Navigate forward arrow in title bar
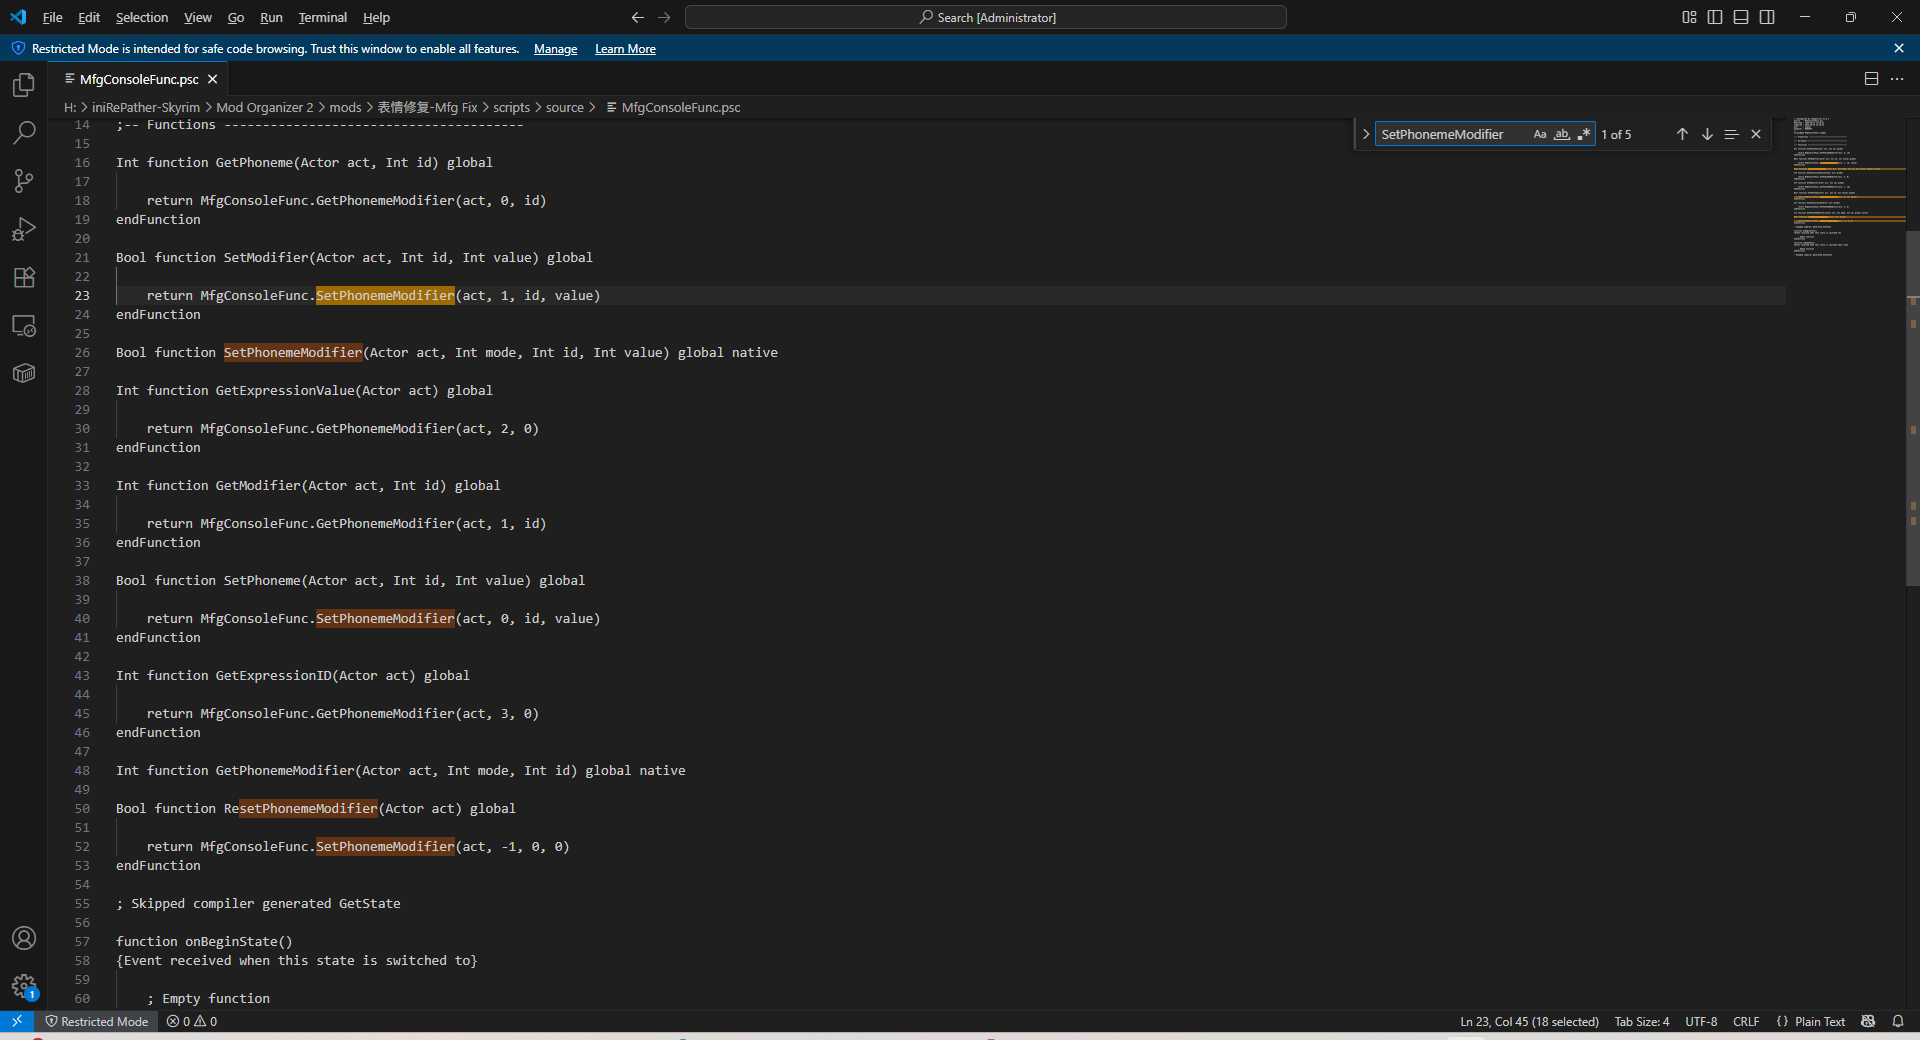Viewport: 1920px width, 1040px height. click(x=664, y=17)
